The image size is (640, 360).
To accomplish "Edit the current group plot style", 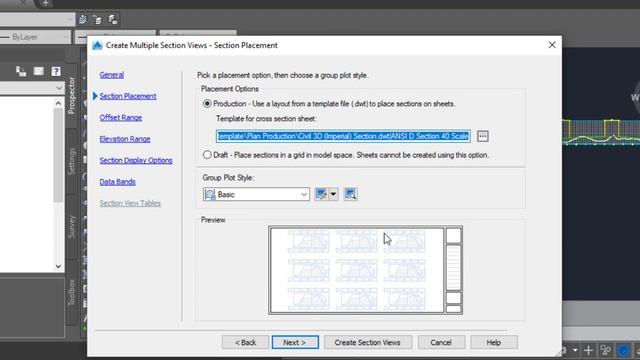I will (321, 194).
